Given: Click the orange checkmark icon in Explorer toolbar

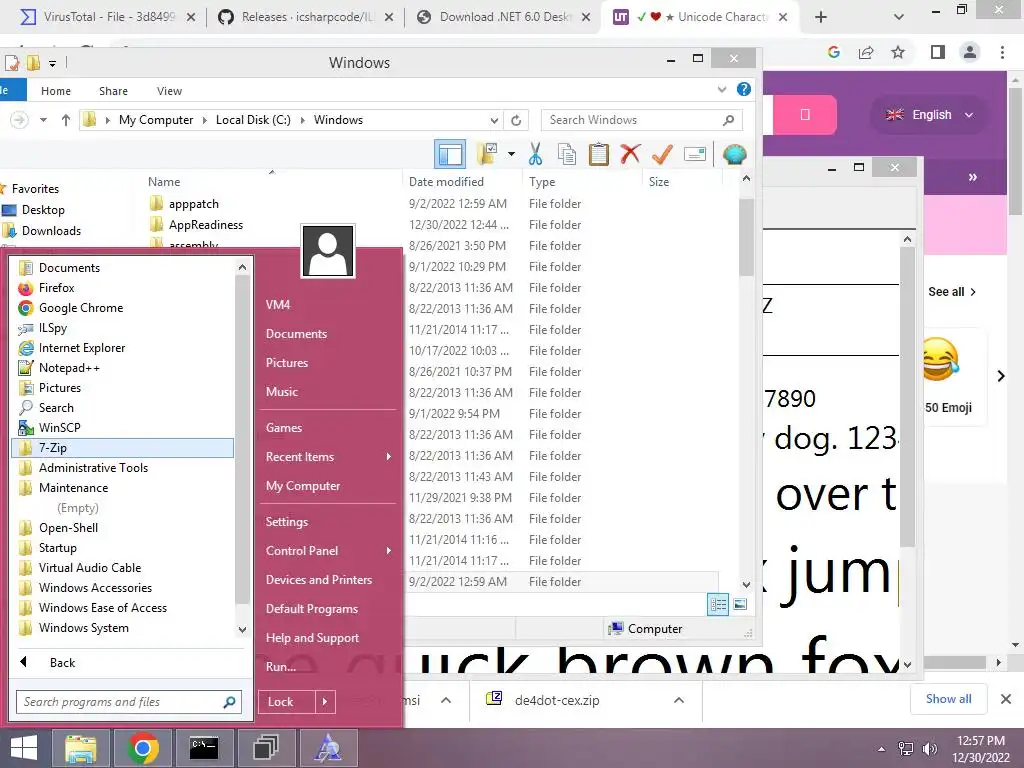Looking at the screenshot, I should (x=662, y=155).
